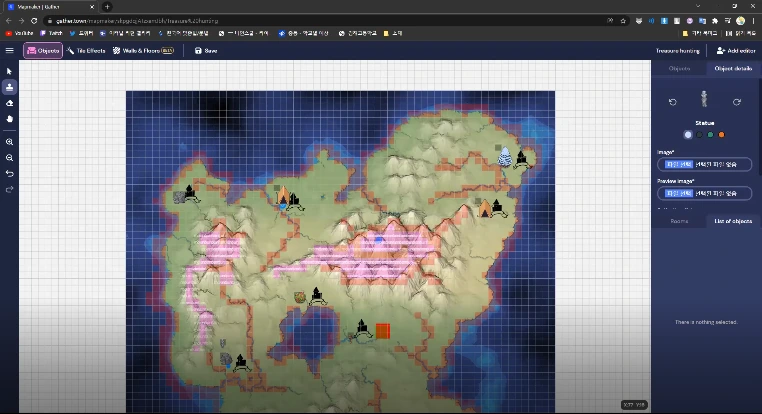Image resolution: width=762 pixels, height=414 pixels.
Task: Click the Statue preview thumbnail
Action: 704,99
